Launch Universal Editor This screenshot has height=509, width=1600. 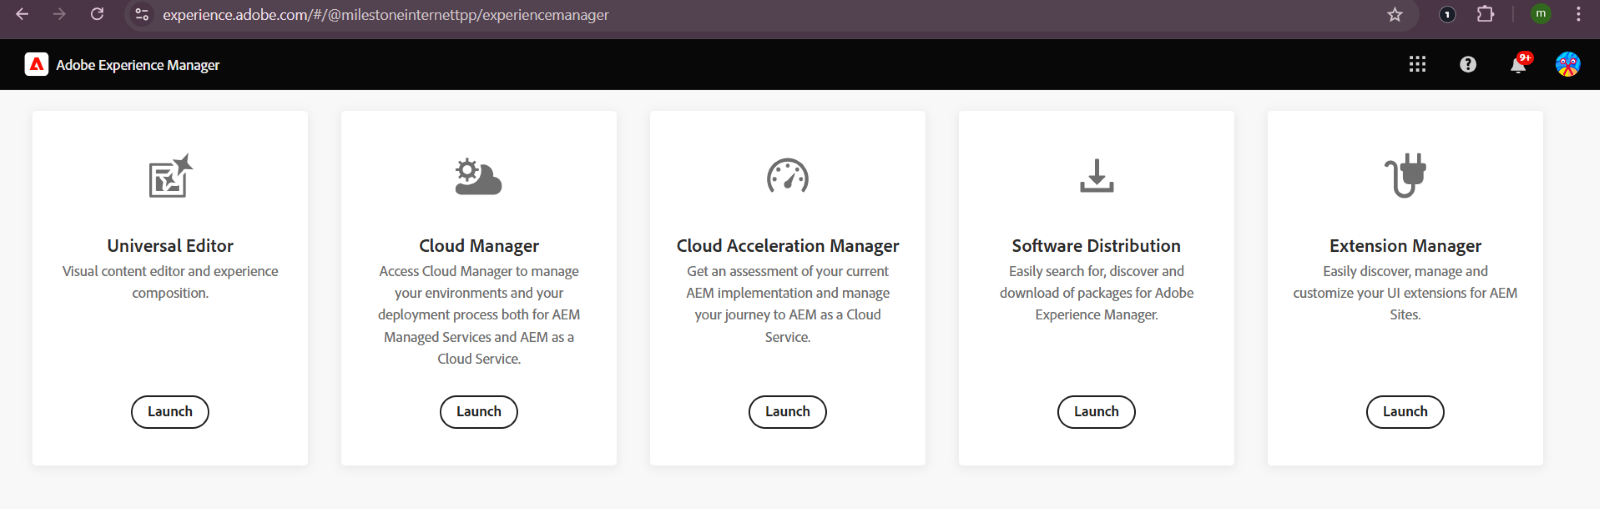point(170,412)
